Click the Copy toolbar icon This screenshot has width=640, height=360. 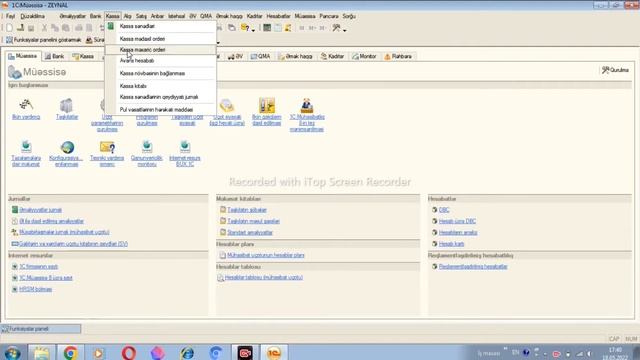(55, 28)
